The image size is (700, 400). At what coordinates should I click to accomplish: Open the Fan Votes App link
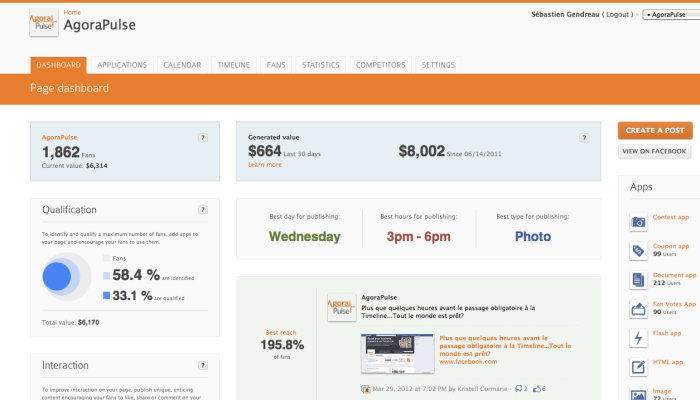674,304
